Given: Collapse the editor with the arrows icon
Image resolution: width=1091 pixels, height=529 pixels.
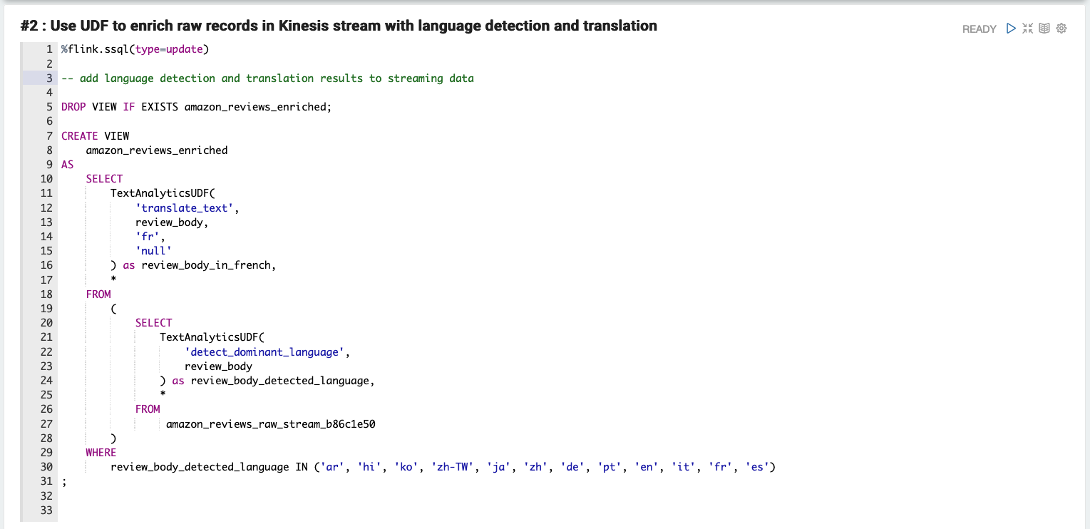Looking at the screenshot, I should (x=1028, y=29).
